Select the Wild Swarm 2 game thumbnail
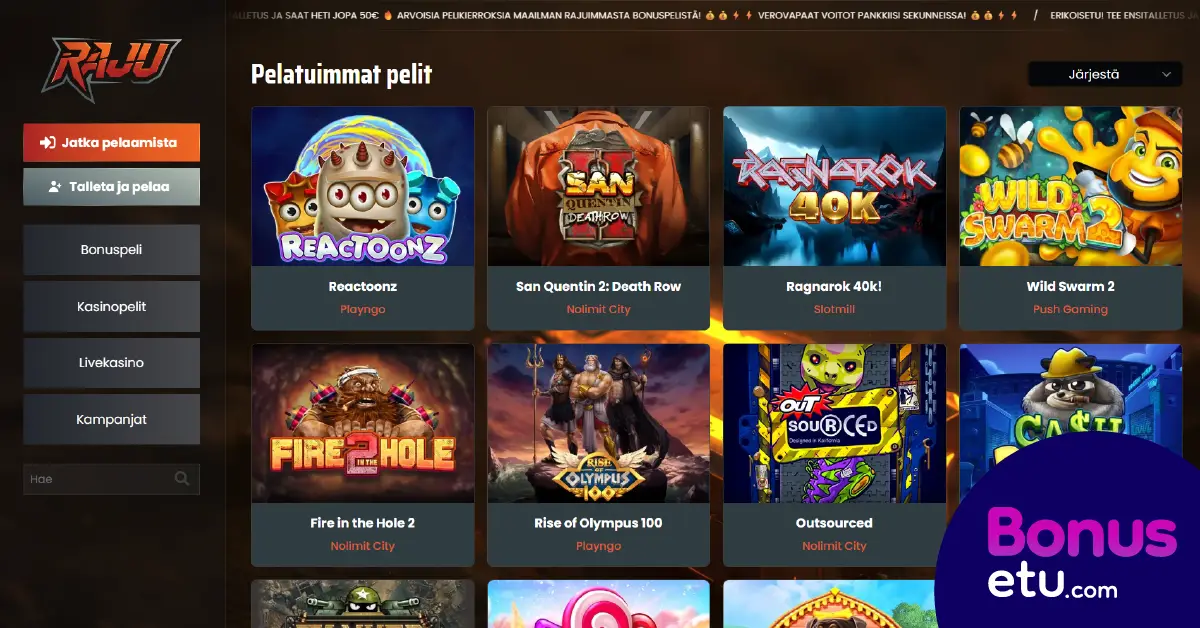Viewport: 1200px width, 628px height. (x=1071, y=186)
